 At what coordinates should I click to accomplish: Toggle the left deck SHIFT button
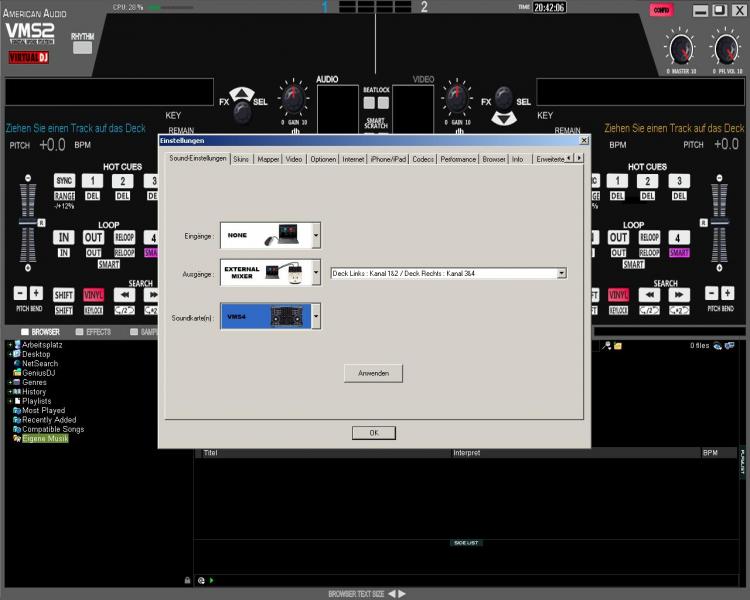tap(64, 295)
